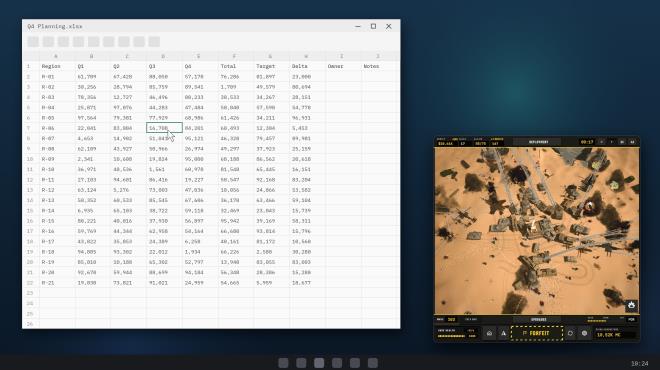Click the warning triangle icon beside FORFEIT
Image resolution: width=660 pixels, height=370 pixels.
click(x=503, y=333)
